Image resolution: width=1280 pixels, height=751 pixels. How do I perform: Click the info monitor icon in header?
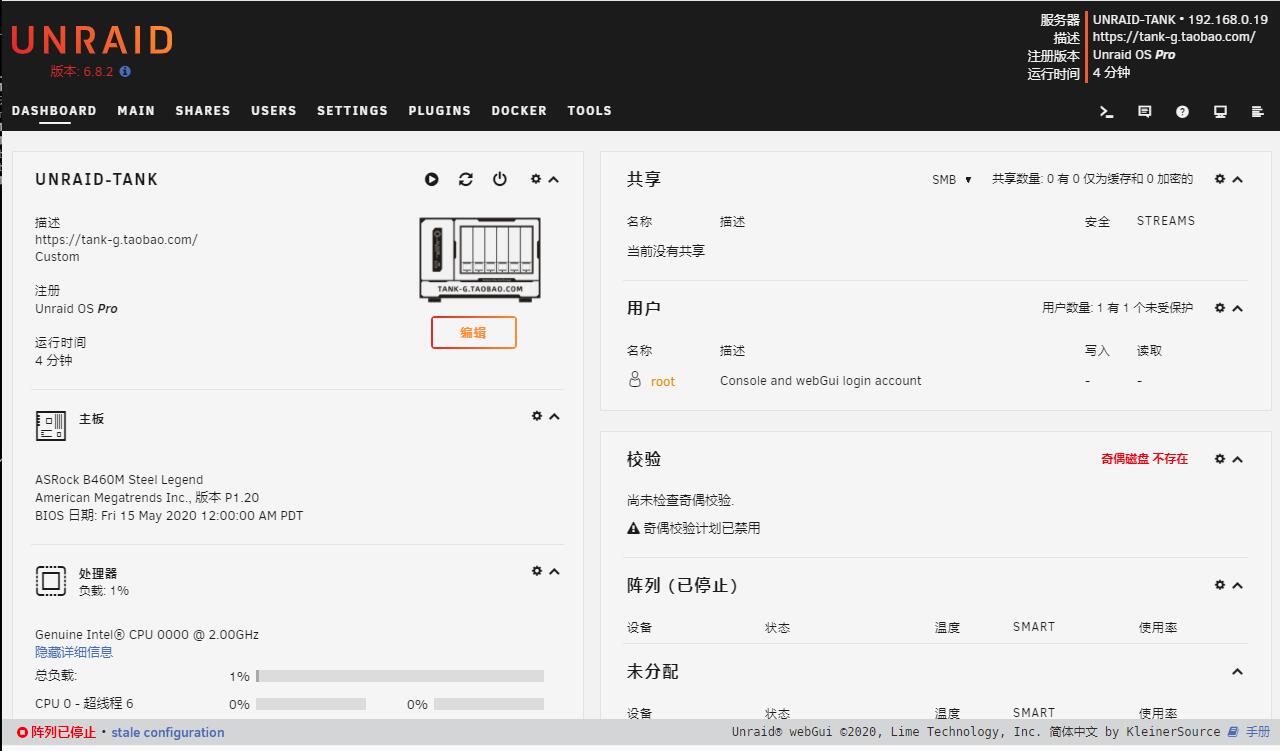[1220, 112]
